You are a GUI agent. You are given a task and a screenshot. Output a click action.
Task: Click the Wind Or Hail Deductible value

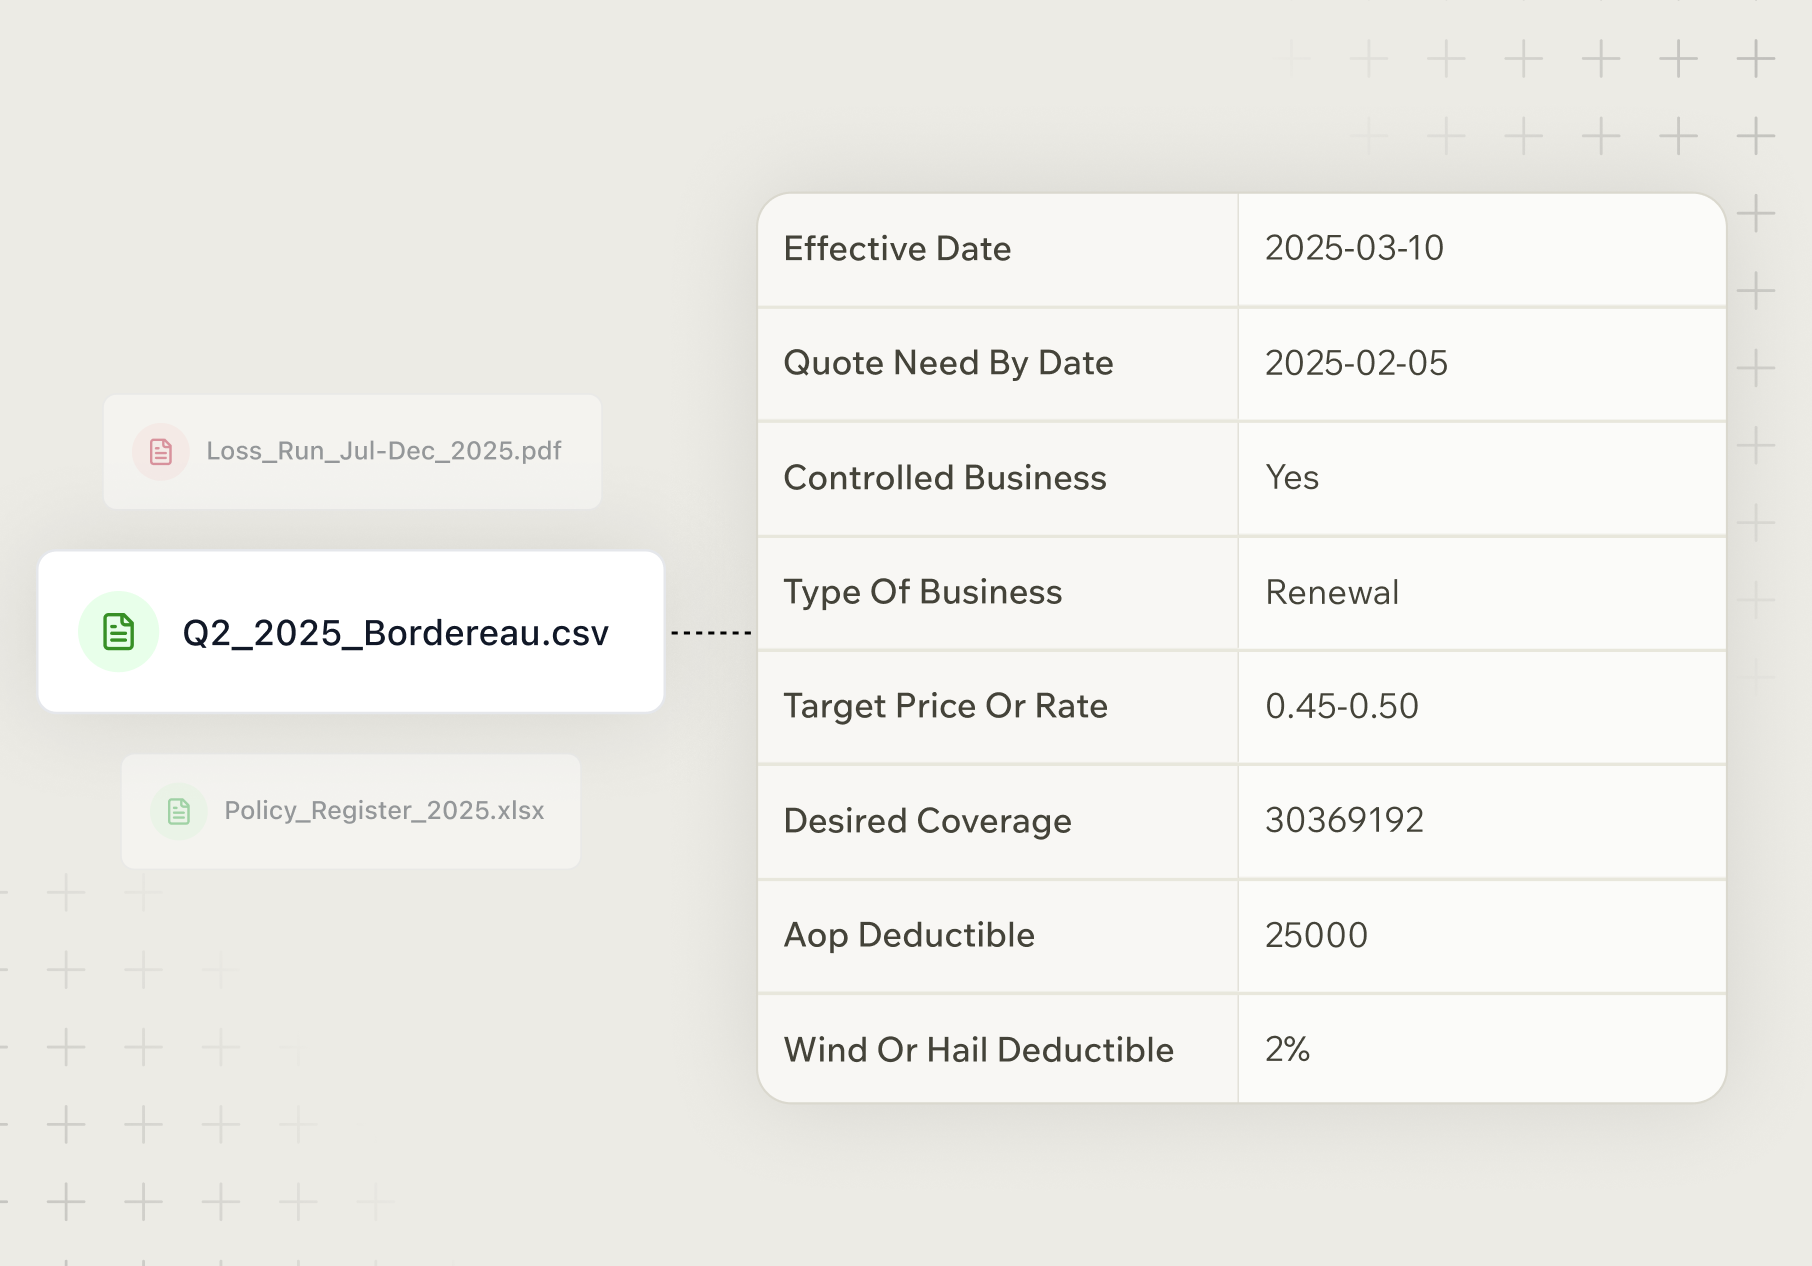pos(1287,1050)
